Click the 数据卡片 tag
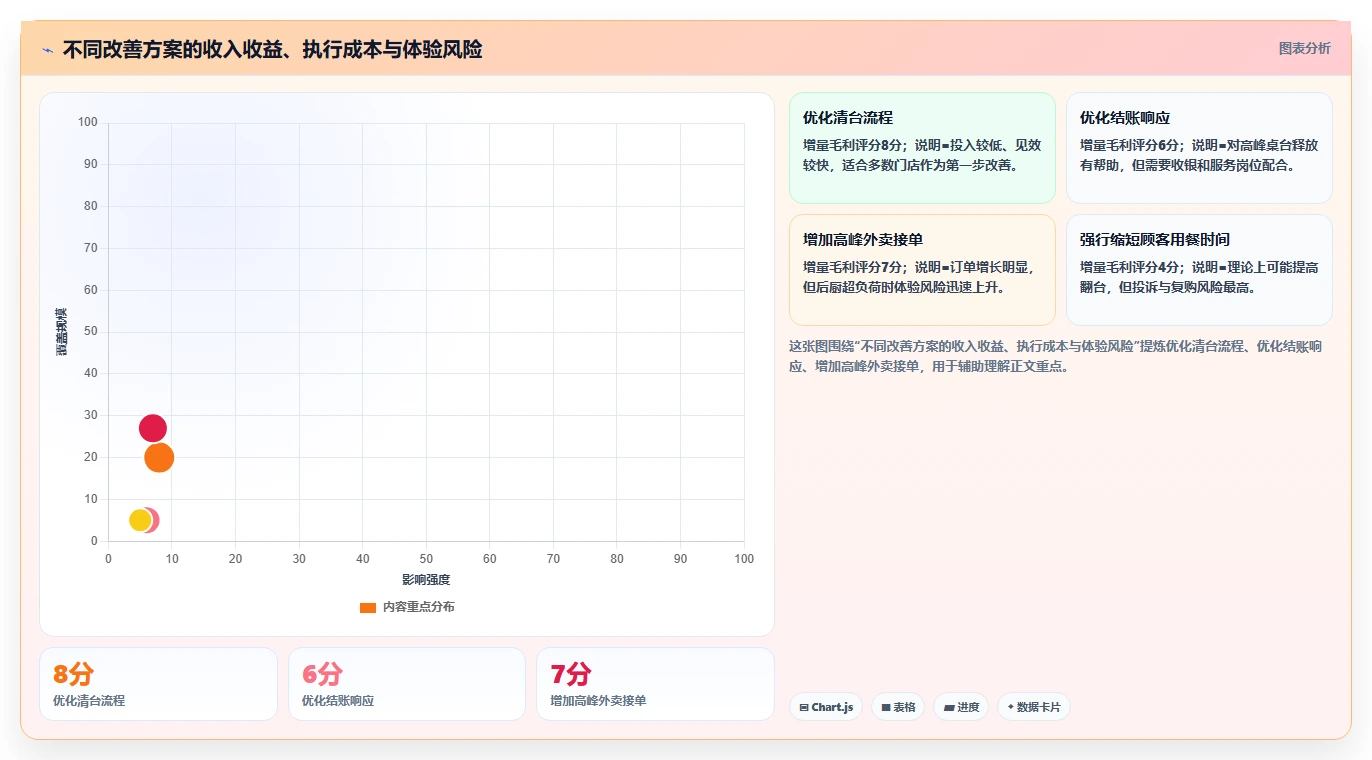This screenshot has width=1372, height=760. coord(1033,707)
